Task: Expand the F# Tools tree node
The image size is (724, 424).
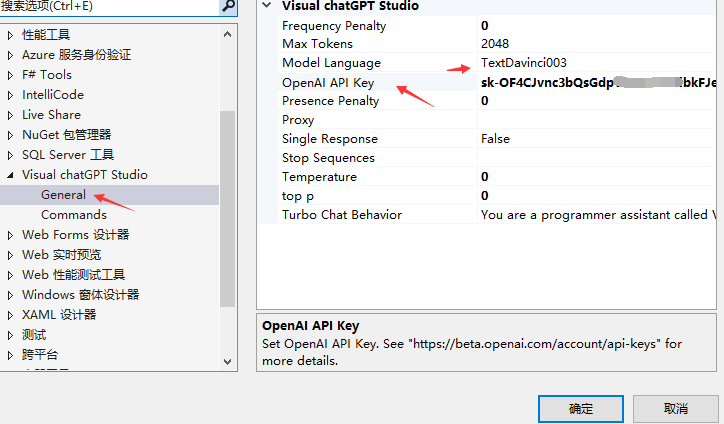Action: pos(11,75)
